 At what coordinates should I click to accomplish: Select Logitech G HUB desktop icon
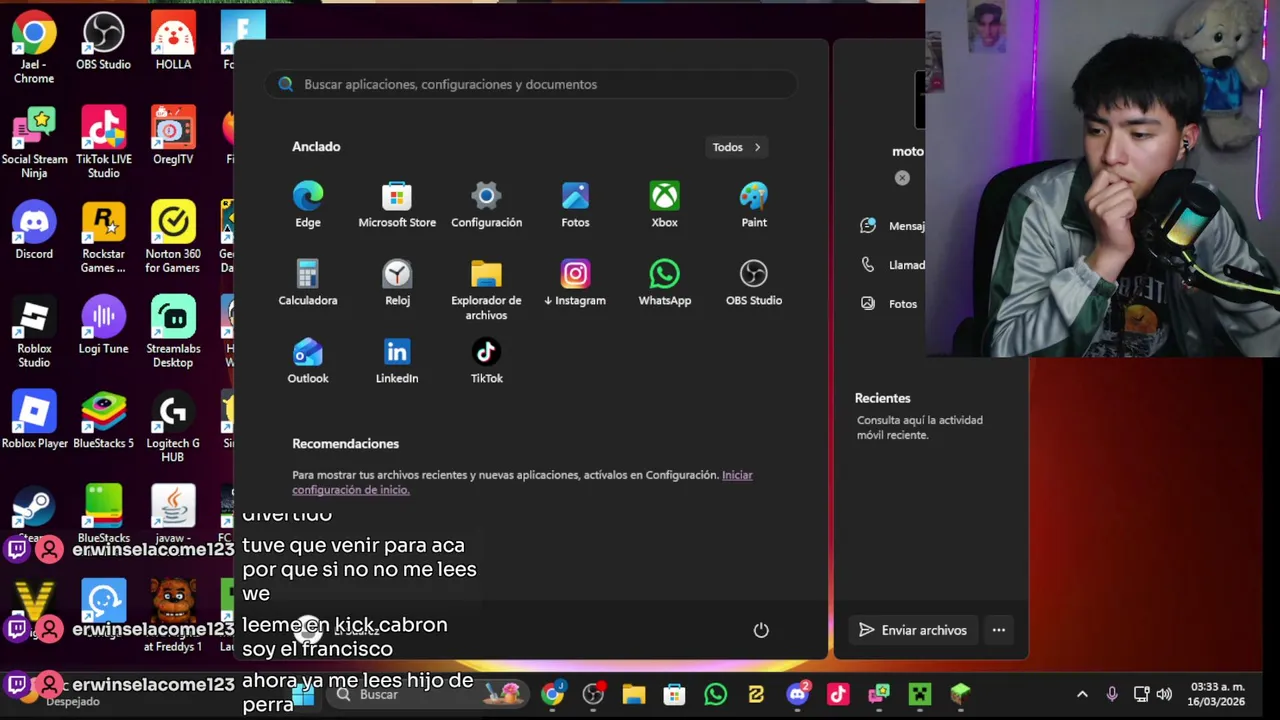[173, 428]
